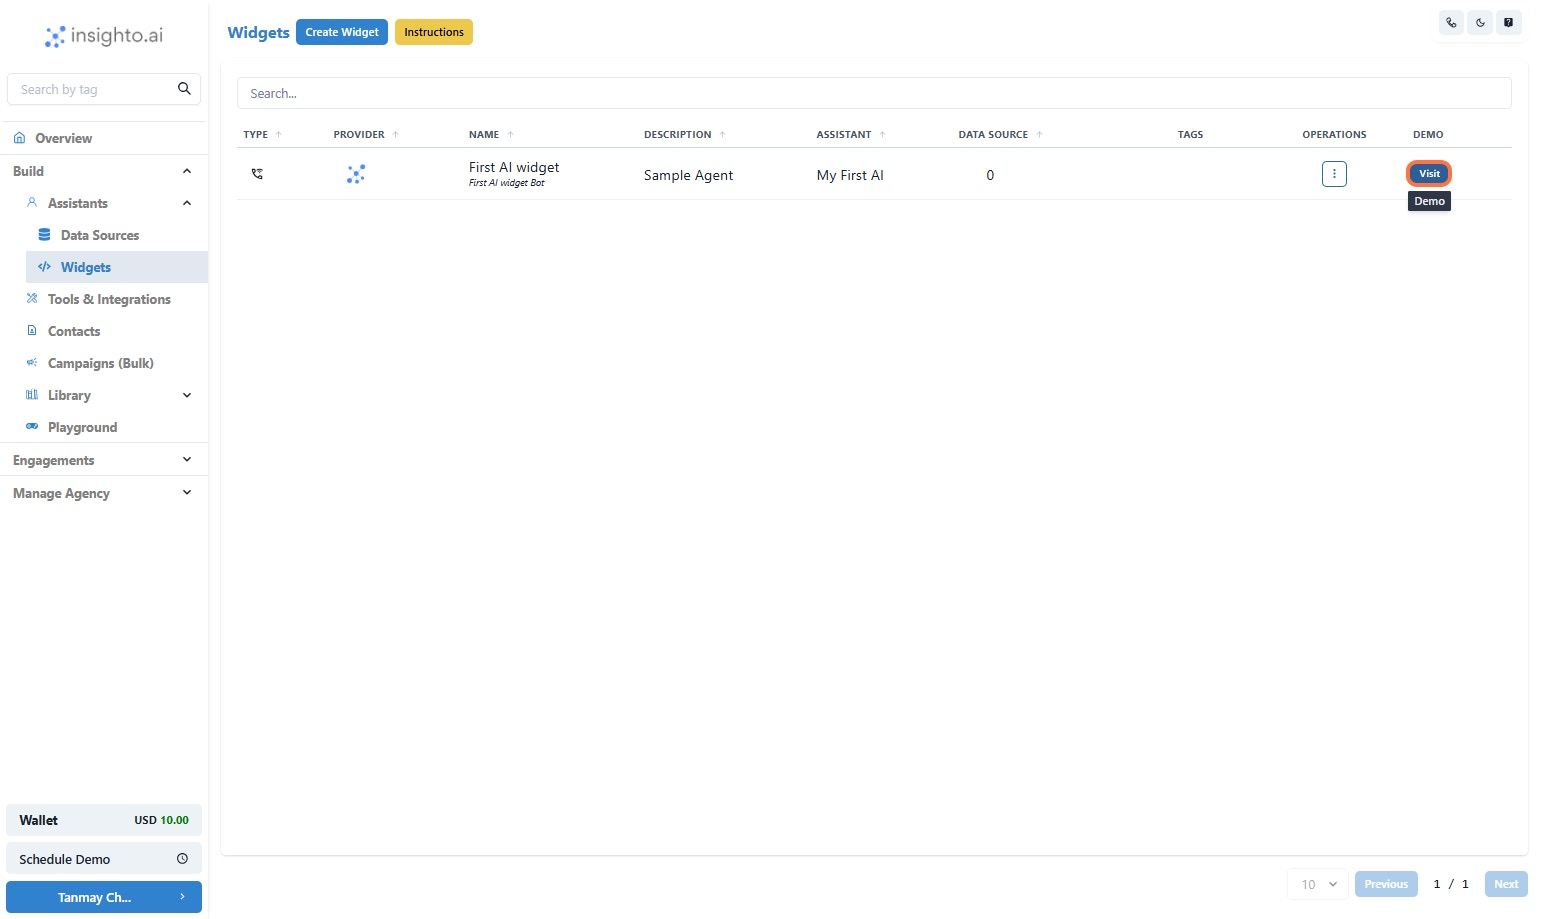Click the Next page button

click(1506, 884)
